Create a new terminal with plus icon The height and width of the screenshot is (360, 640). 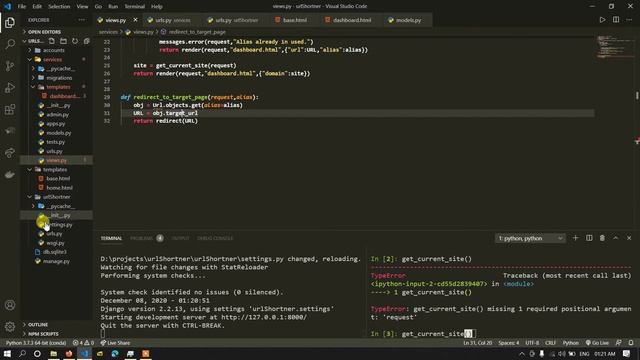576,238
